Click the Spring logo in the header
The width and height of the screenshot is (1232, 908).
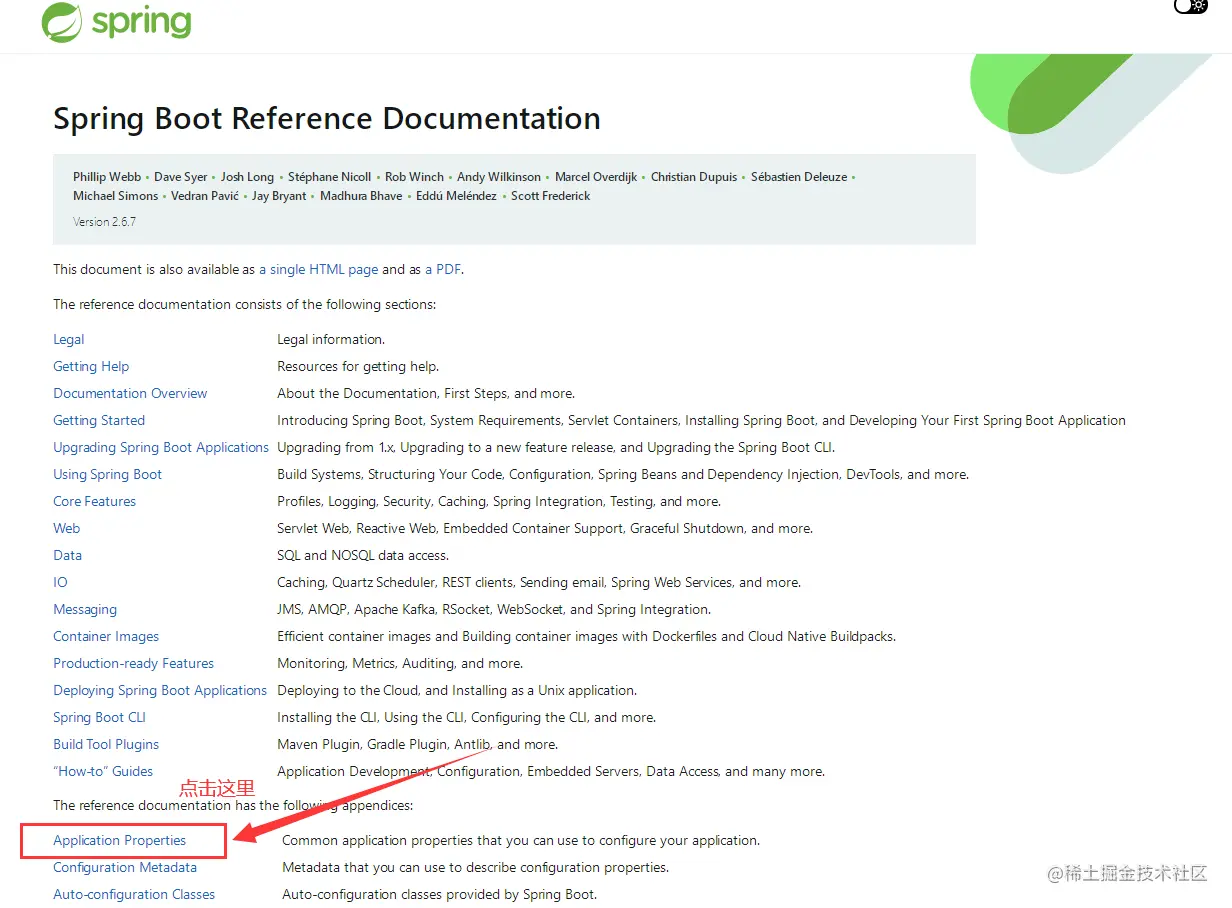tap(116, 22)
